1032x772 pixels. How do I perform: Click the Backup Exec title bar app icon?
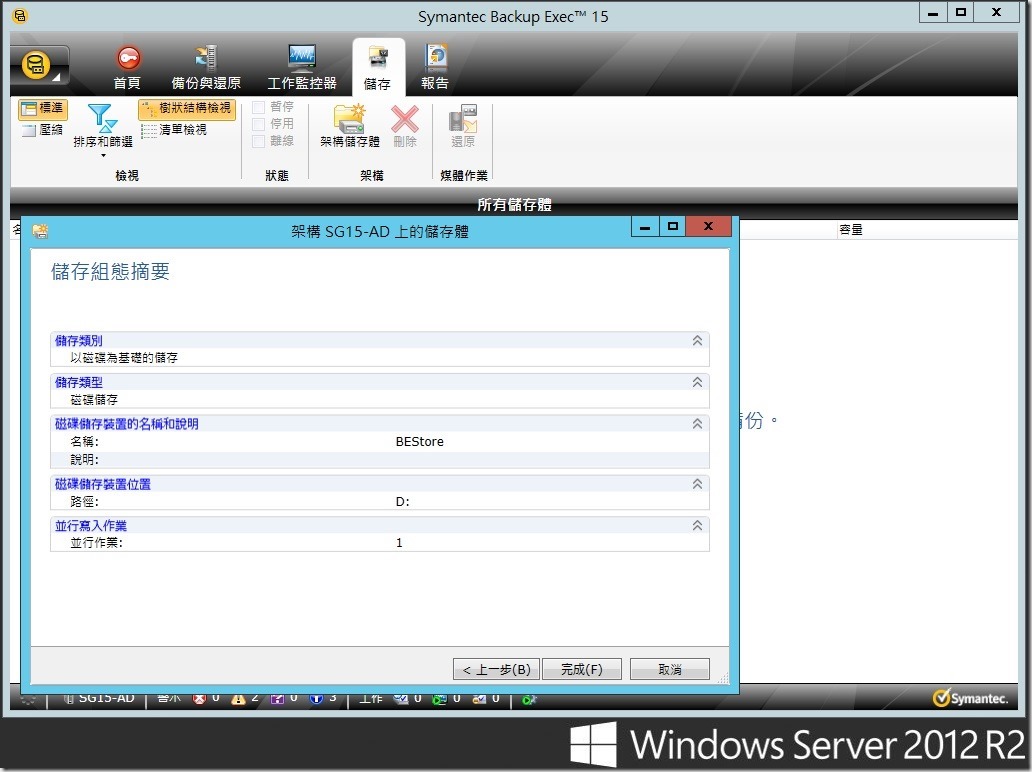(x=20, y=15)
